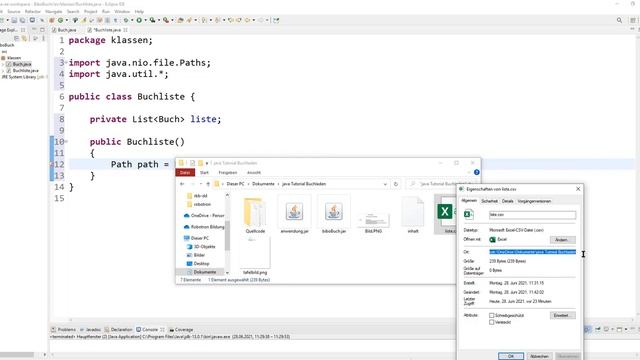Viewport: 640px width, 360px height.
Task: Toggle Versteckt checkbox
Action: (491, 322)
